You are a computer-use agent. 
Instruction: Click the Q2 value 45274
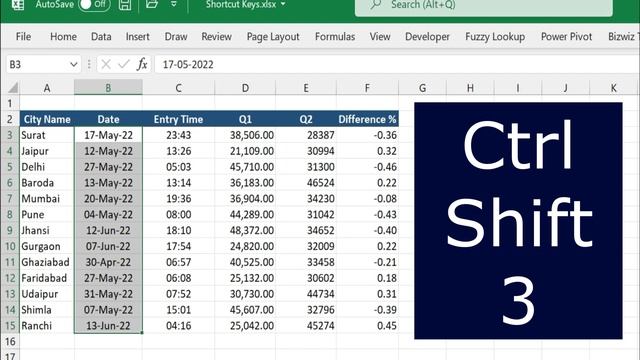(x=306, y=326)
